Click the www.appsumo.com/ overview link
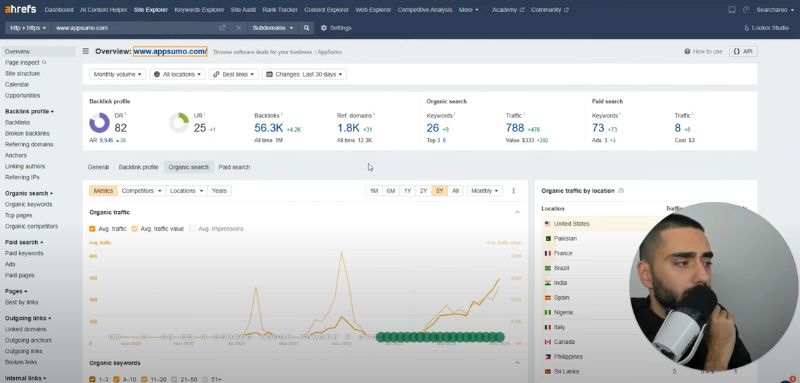The height and width of the screenshot is (383, 800). (170, 52)
